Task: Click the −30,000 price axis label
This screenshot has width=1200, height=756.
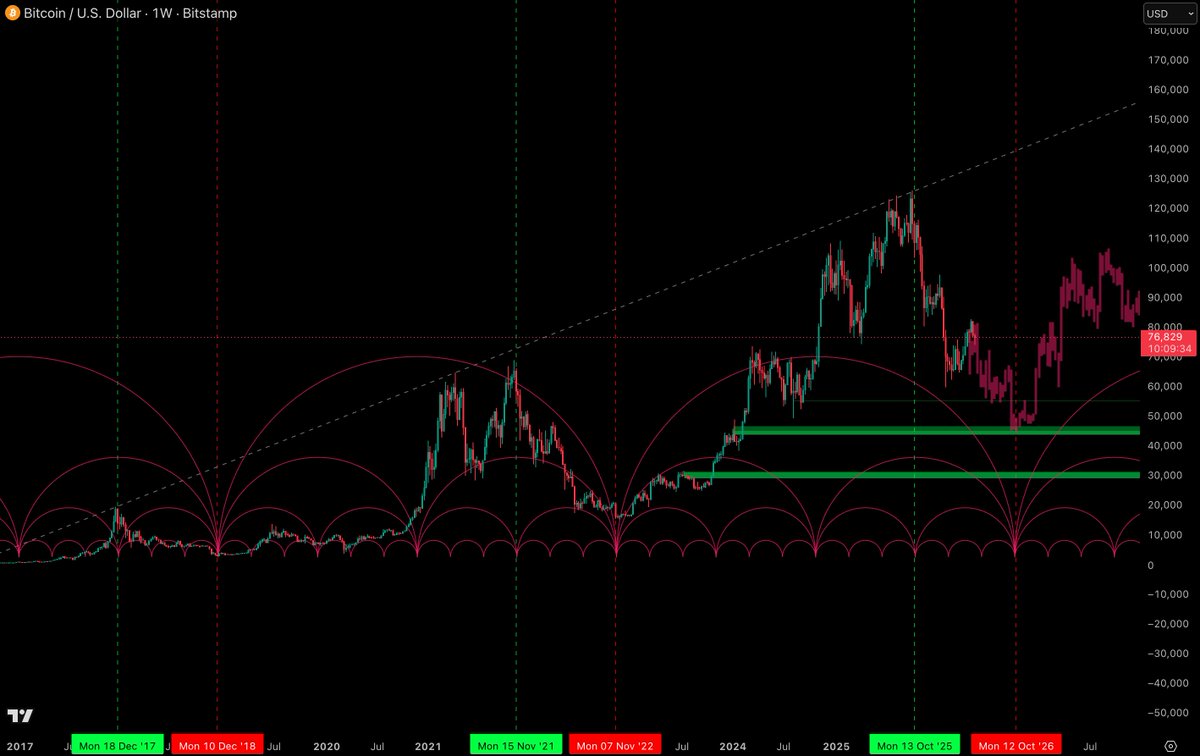Action: pyautogui.click(x=1167, y=654)
